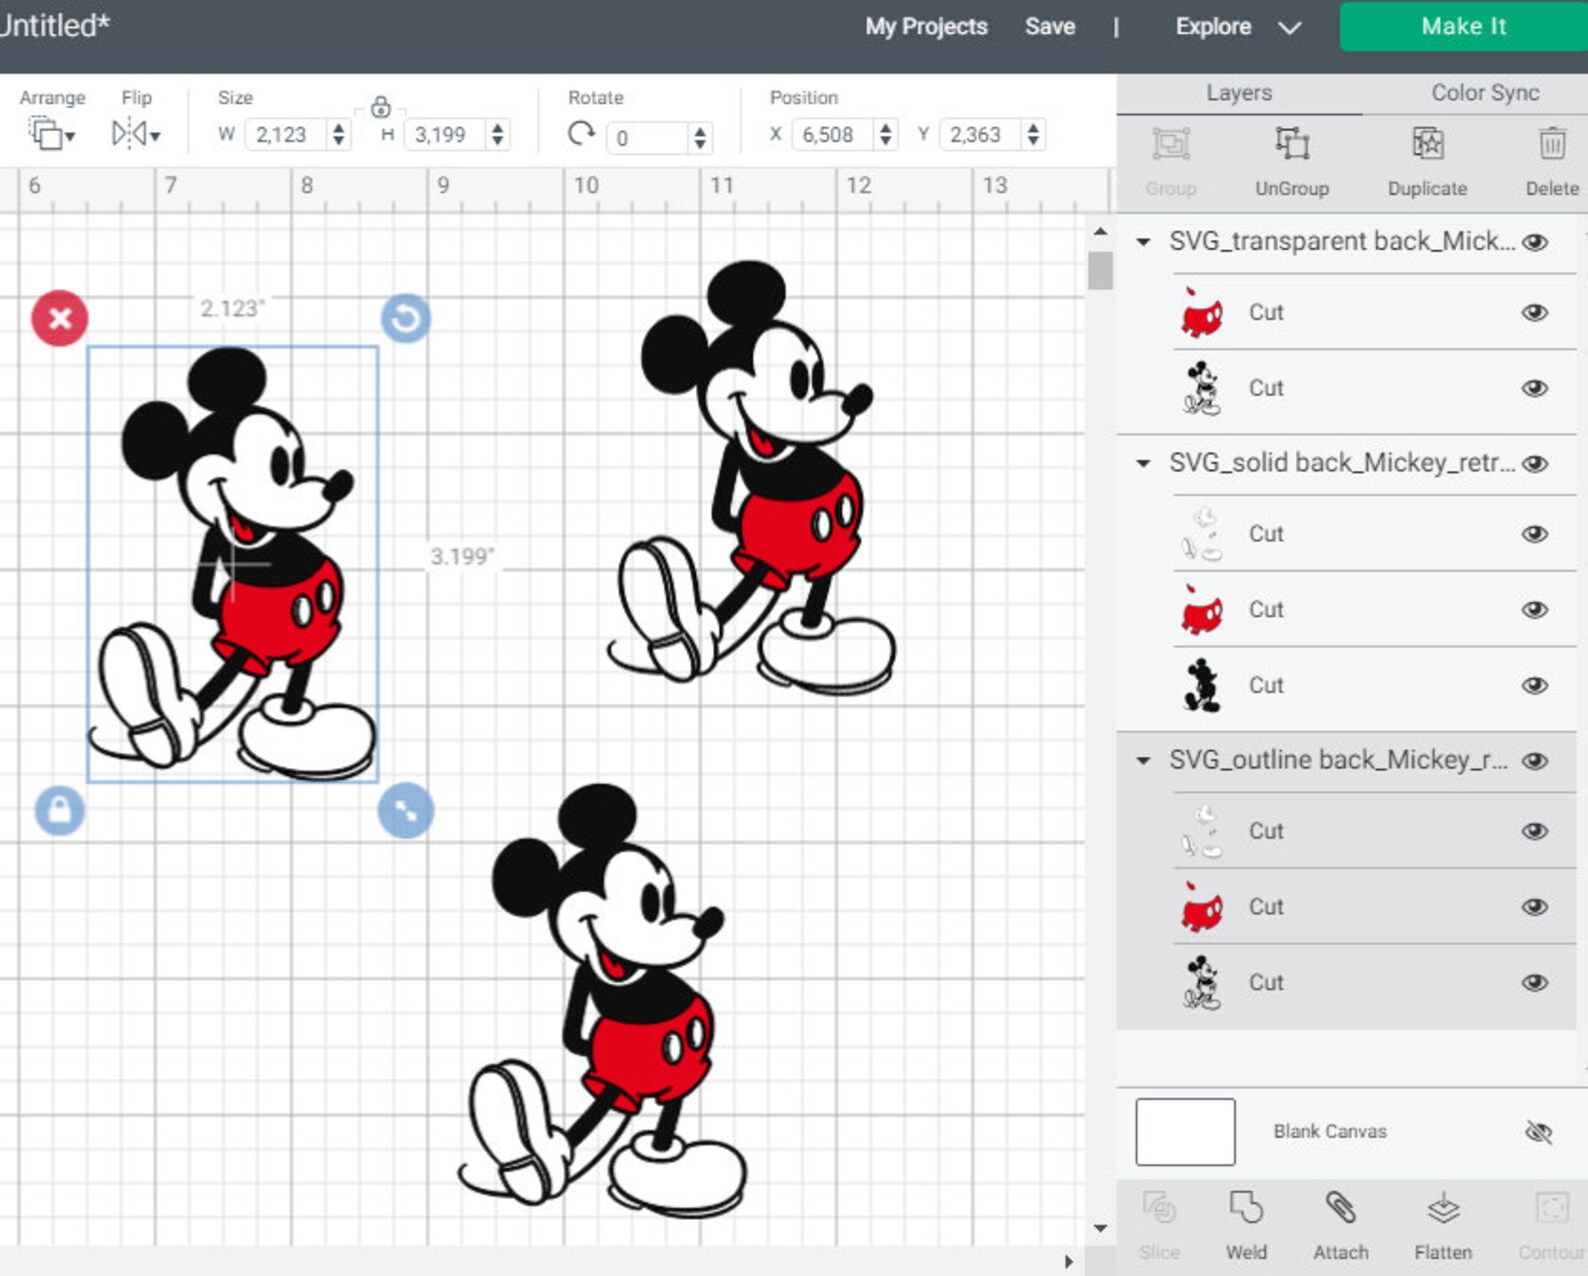Click the Width input field
1588x1276 pixels.
(287, 135)
